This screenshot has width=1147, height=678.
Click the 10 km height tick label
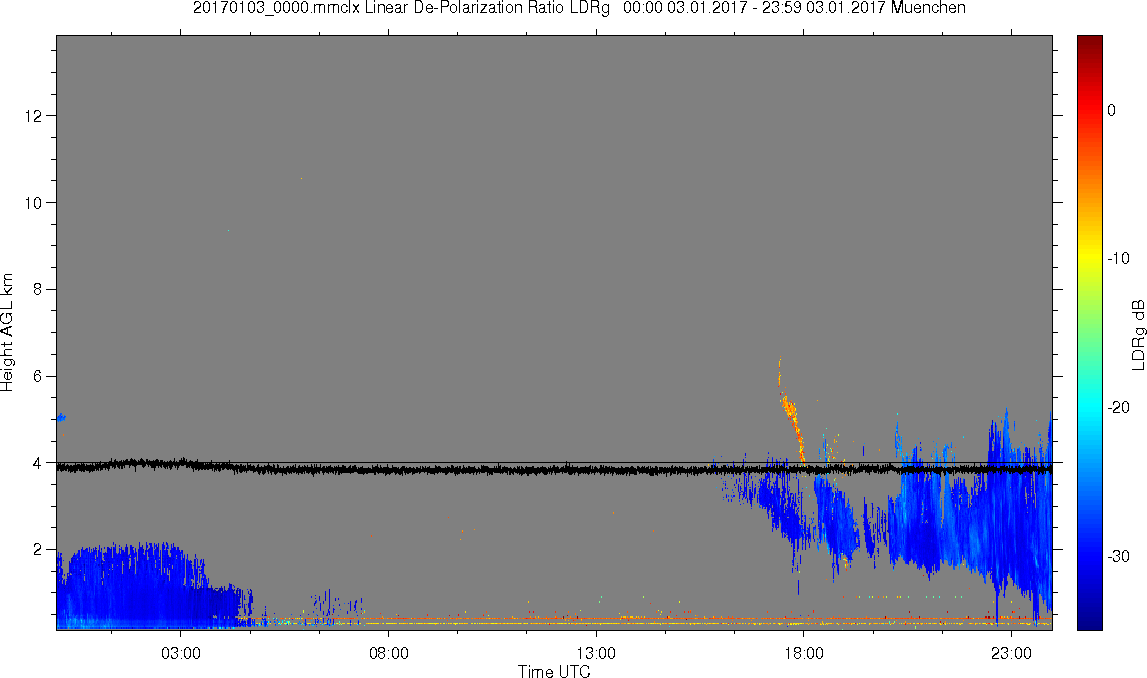pos(33,203)
